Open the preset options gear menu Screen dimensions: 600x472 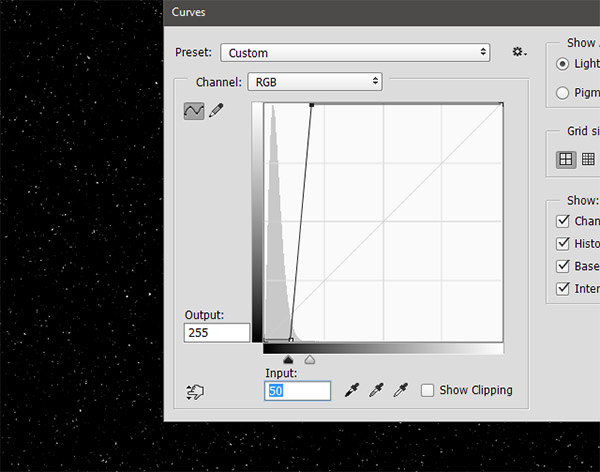coord(519,52)
